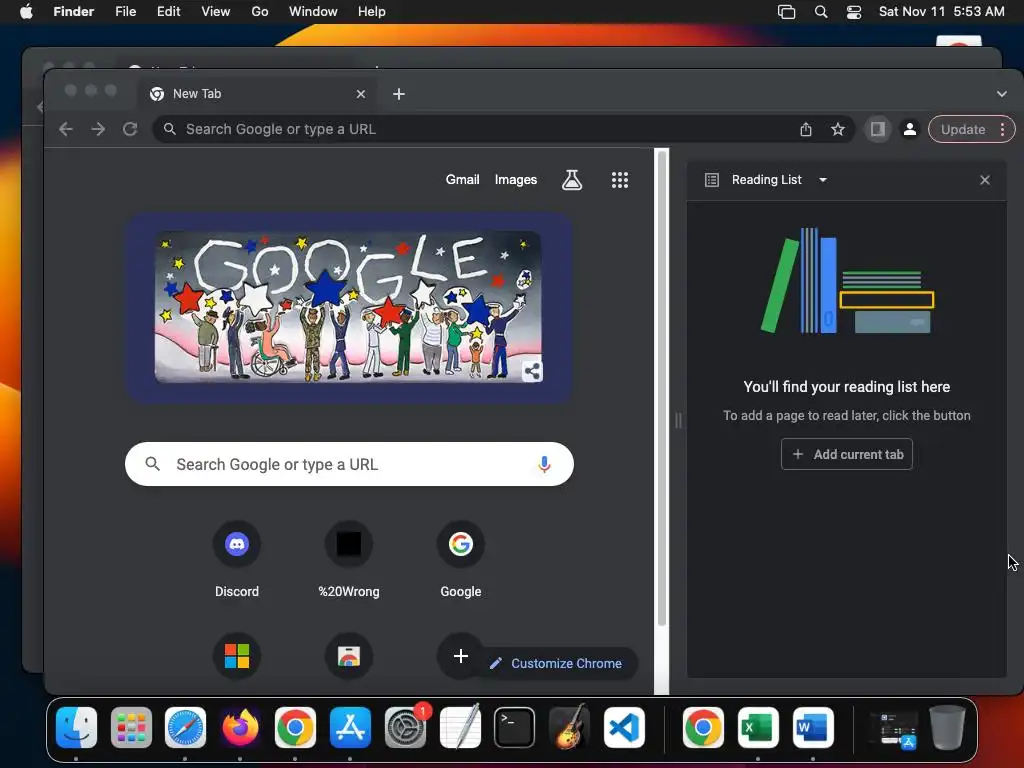
Task: Click the Google search box
Action: (349, 464)
